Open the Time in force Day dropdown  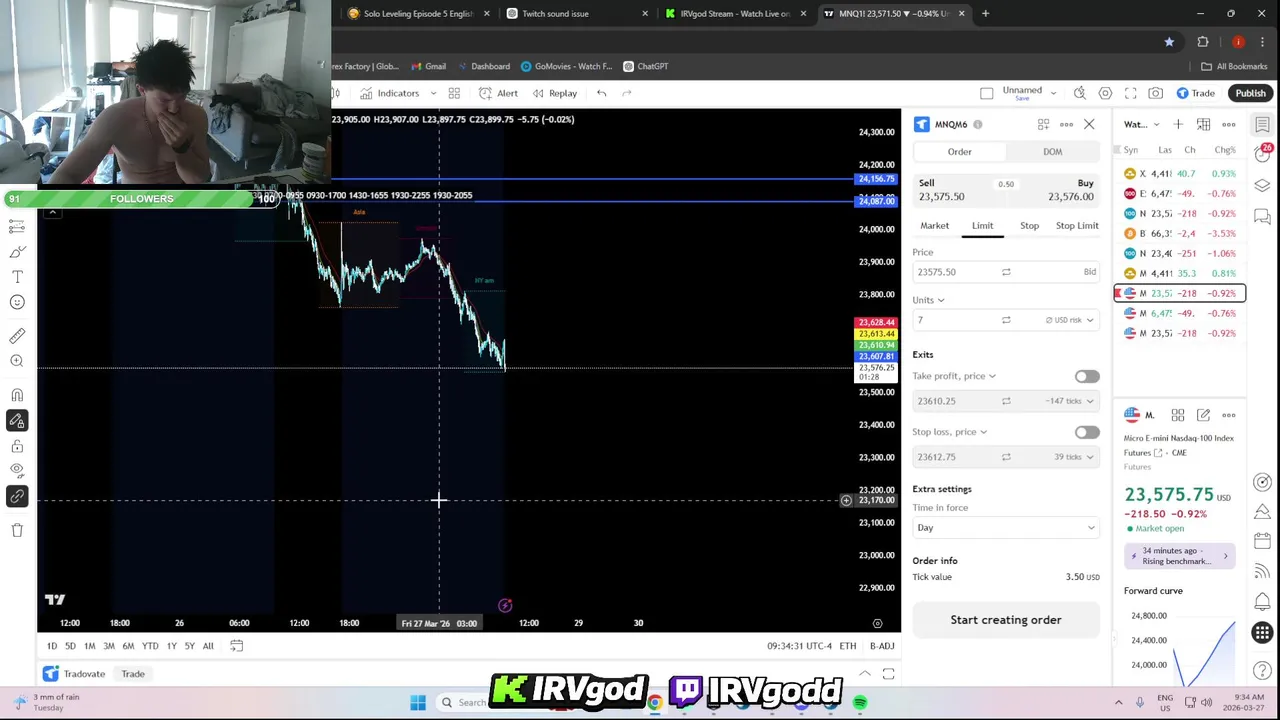1005,528
